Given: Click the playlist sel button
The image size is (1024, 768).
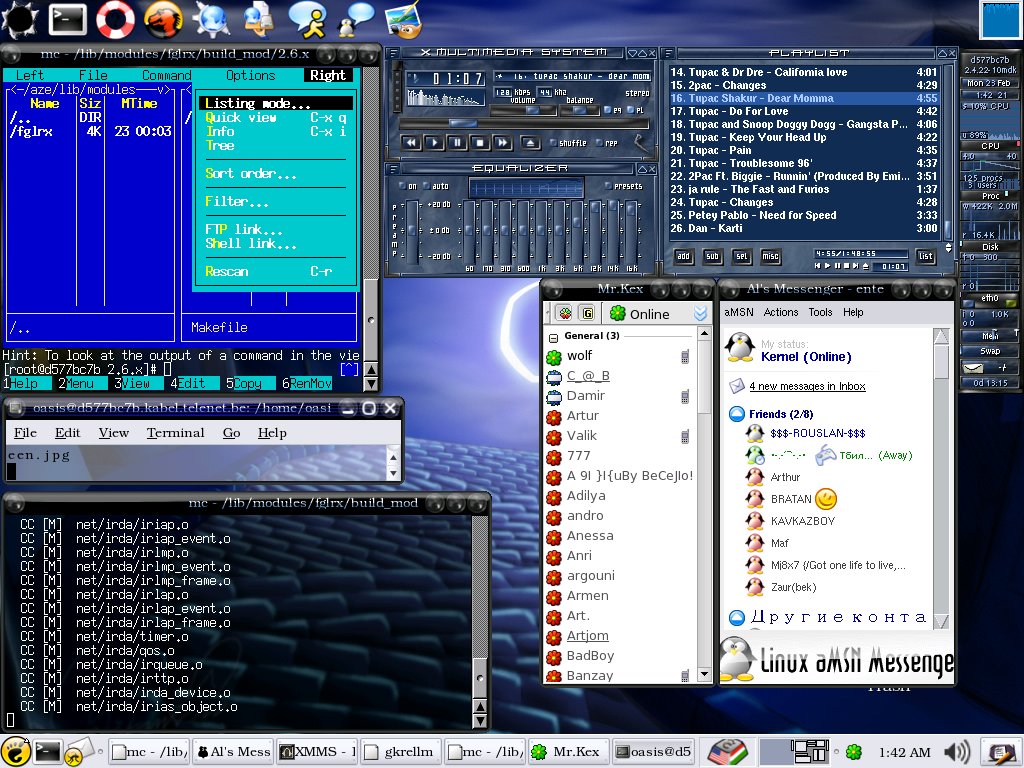Looking at the screenshot, I should (741, 257).
